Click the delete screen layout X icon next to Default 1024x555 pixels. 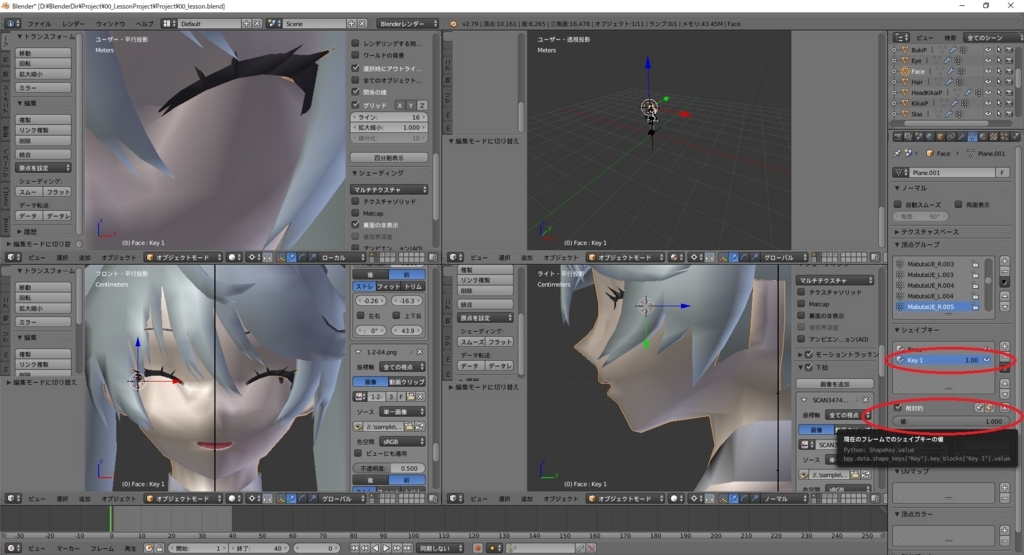[x=257, y=24]
